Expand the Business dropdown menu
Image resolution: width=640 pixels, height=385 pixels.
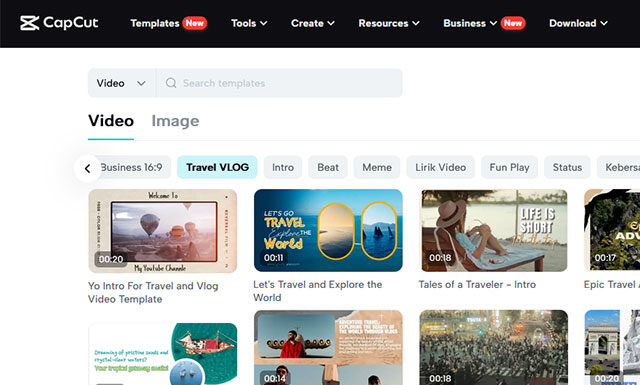coord(470,23)
